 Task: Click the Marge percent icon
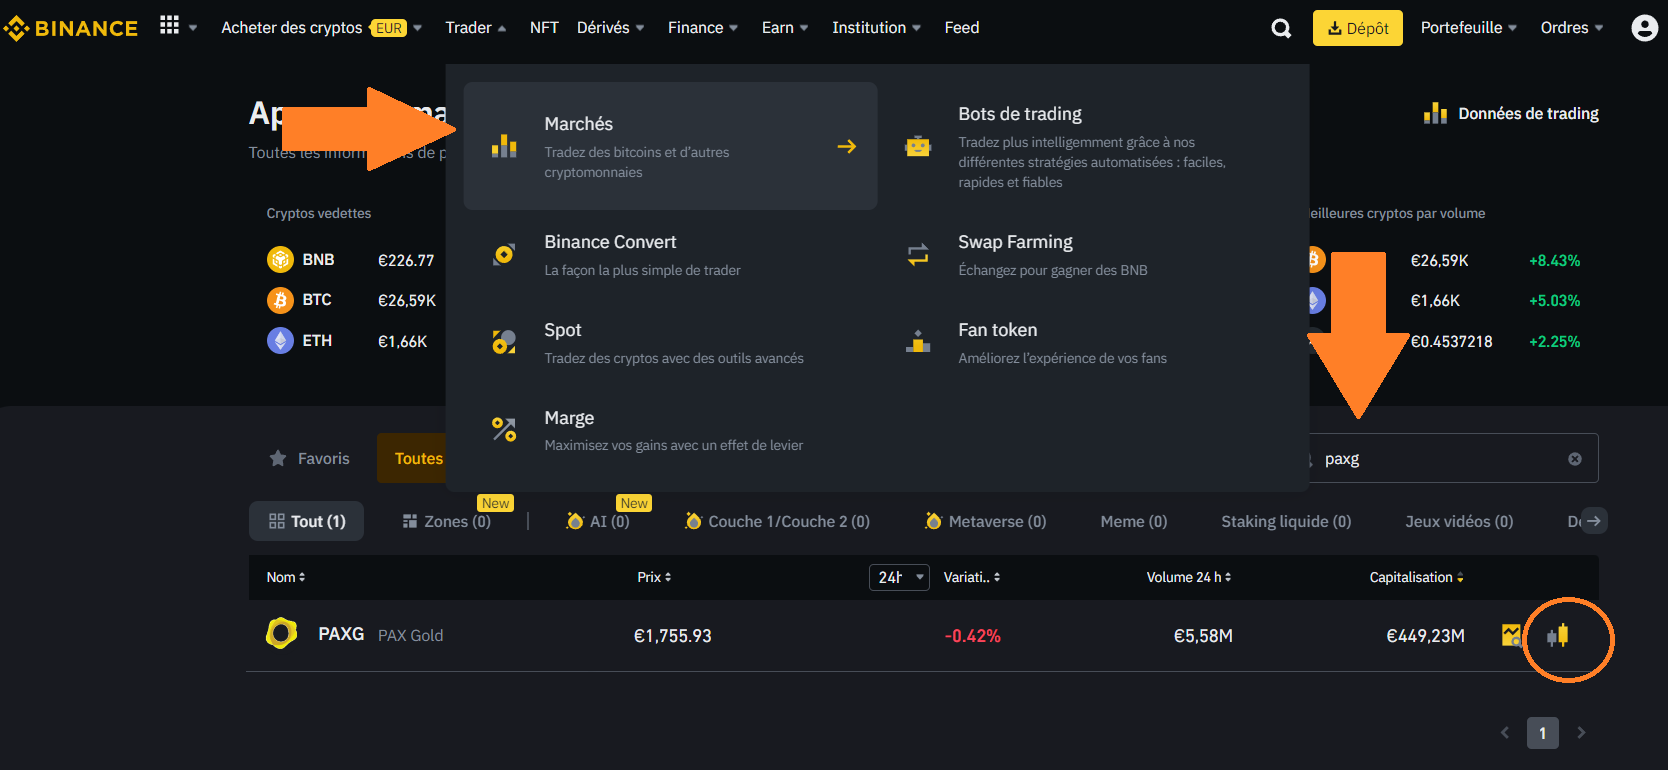point(504,430)
